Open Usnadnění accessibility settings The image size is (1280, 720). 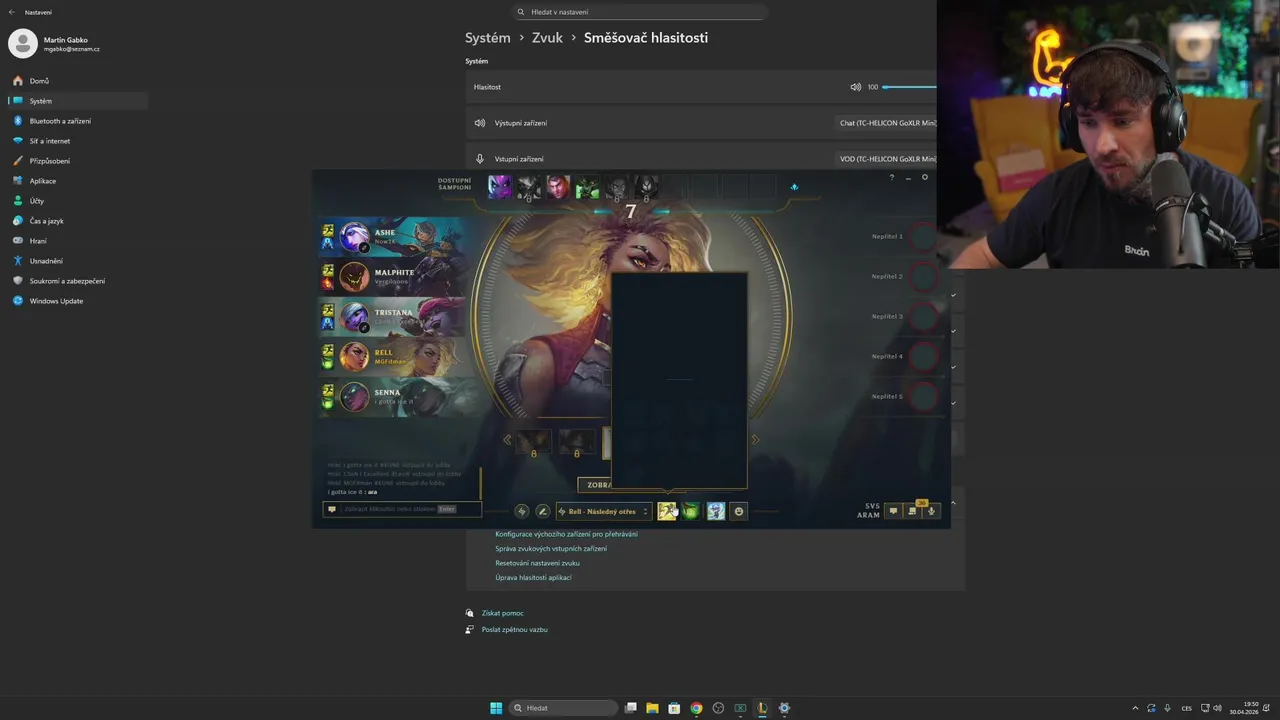point(78,261)
